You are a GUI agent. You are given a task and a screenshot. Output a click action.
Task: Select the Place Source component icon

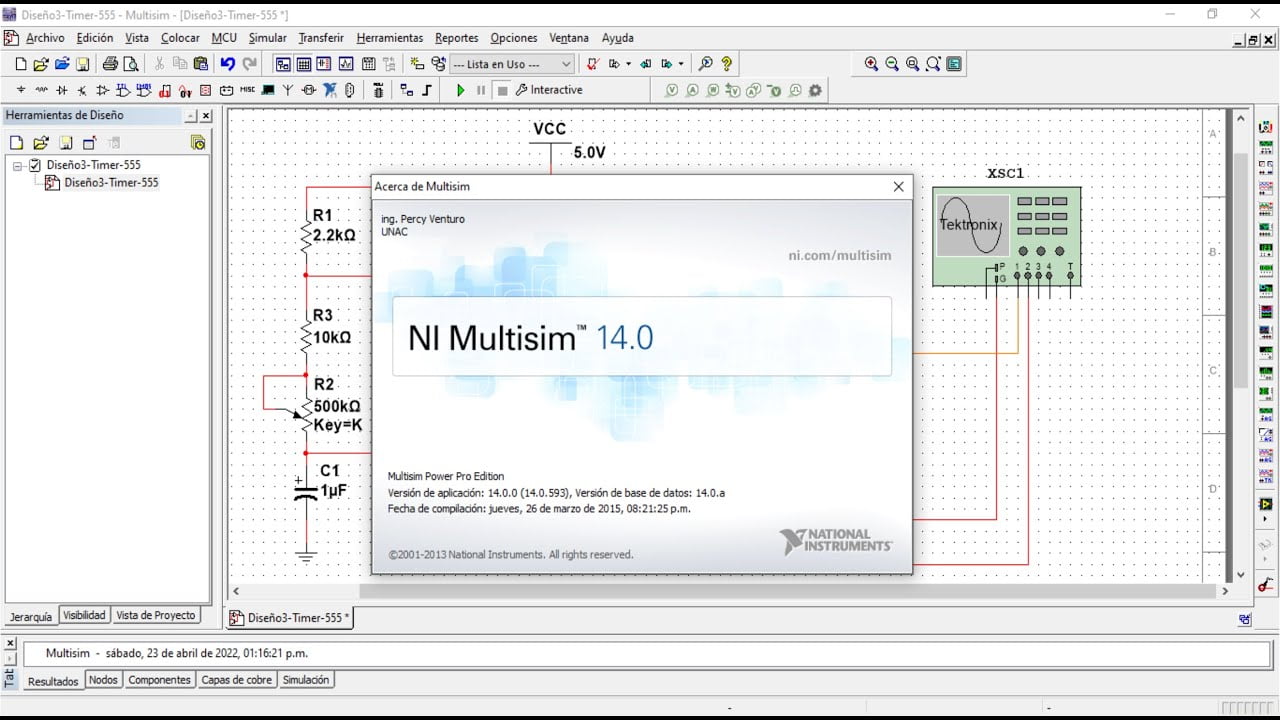tap(20, 90)
